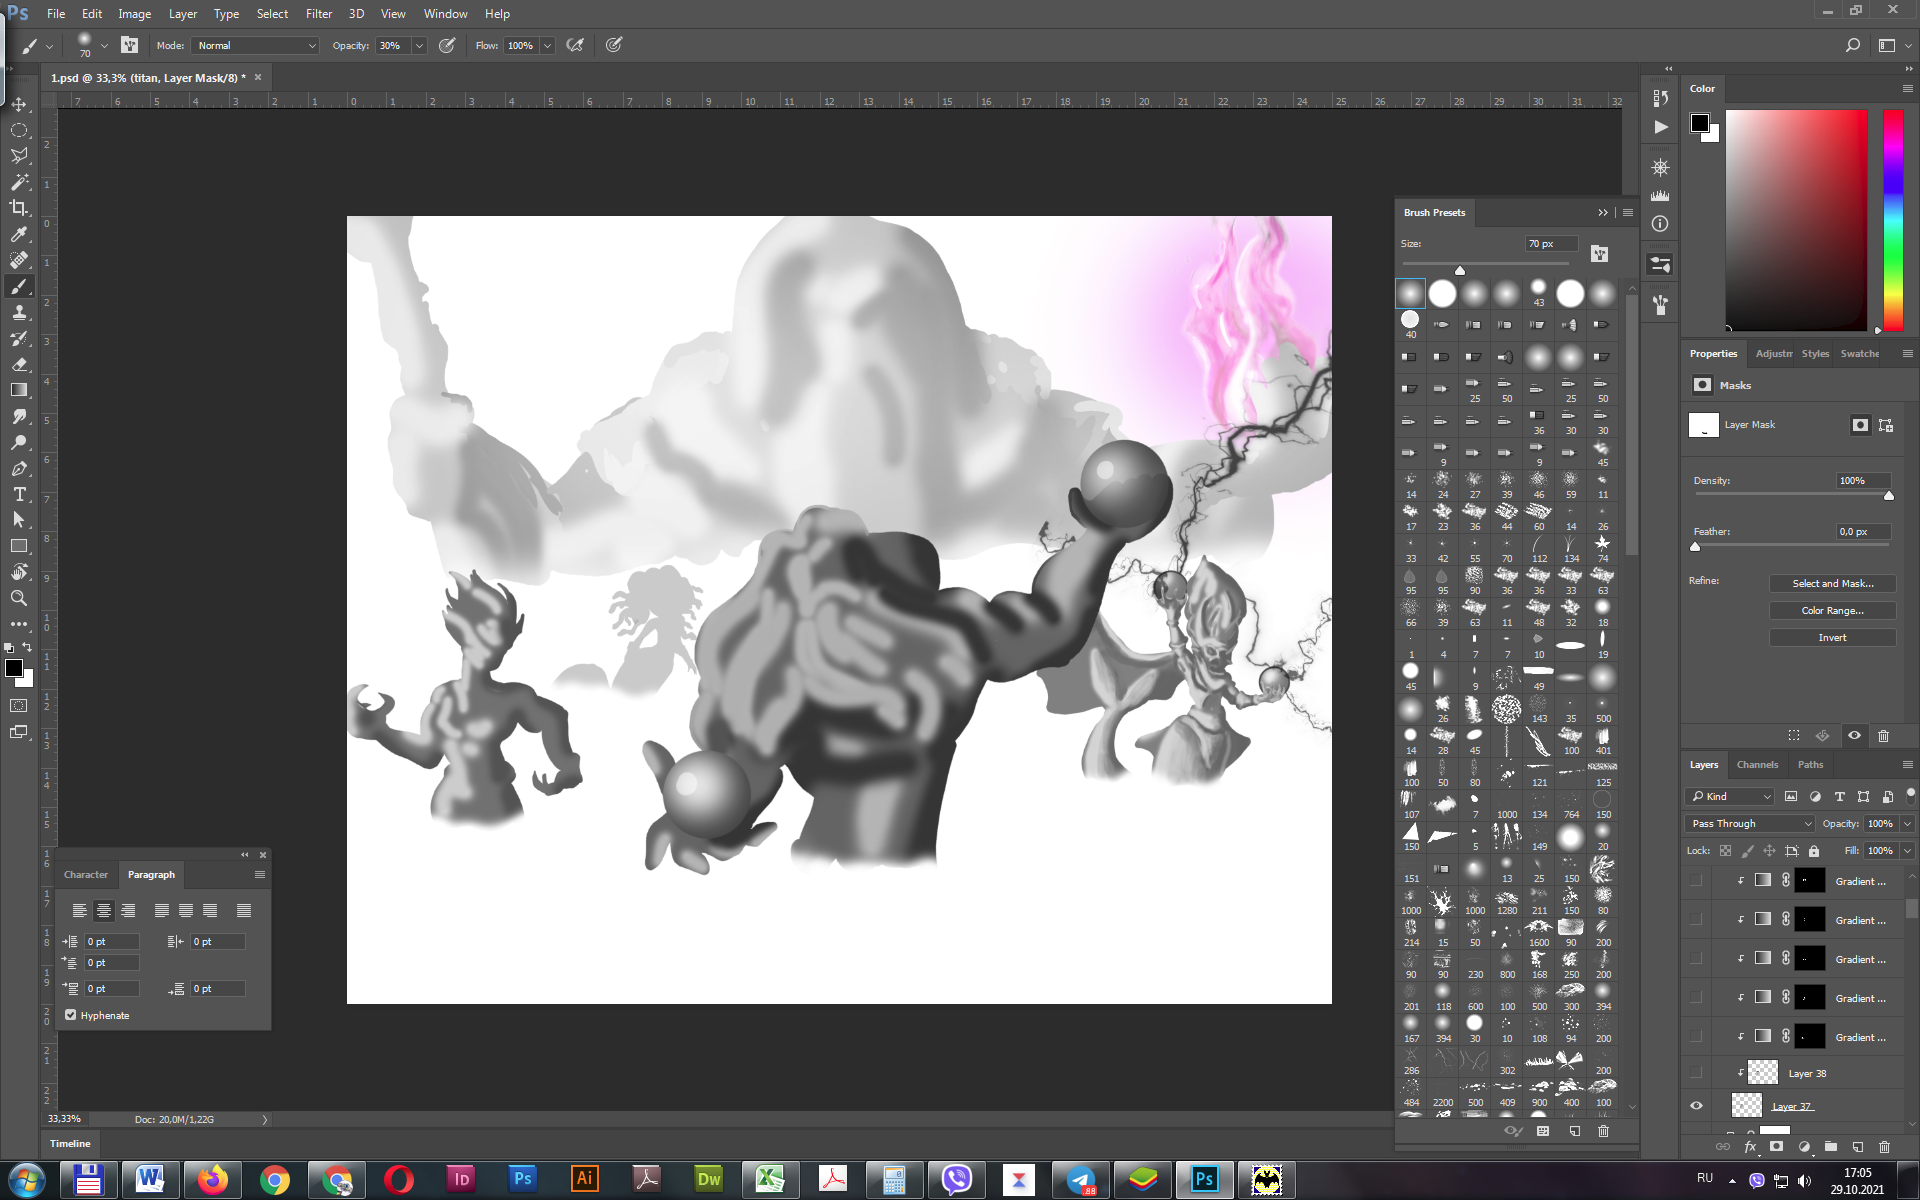
Task: Select the Move tool
Action: (19, 104)
